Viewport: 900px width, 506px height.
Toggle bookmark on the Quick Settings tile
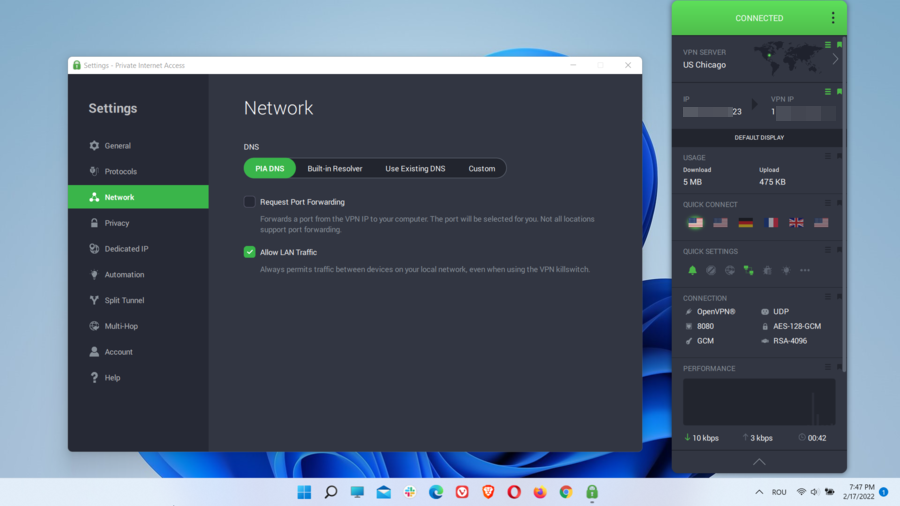pos(839,250)
